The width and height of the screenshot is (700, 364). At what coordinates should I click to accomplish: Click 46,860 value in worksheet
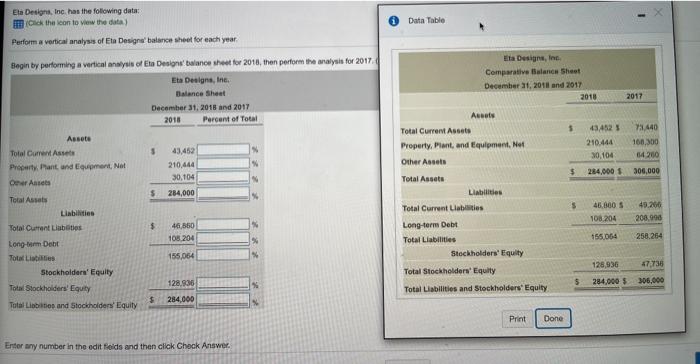(183, 226)
